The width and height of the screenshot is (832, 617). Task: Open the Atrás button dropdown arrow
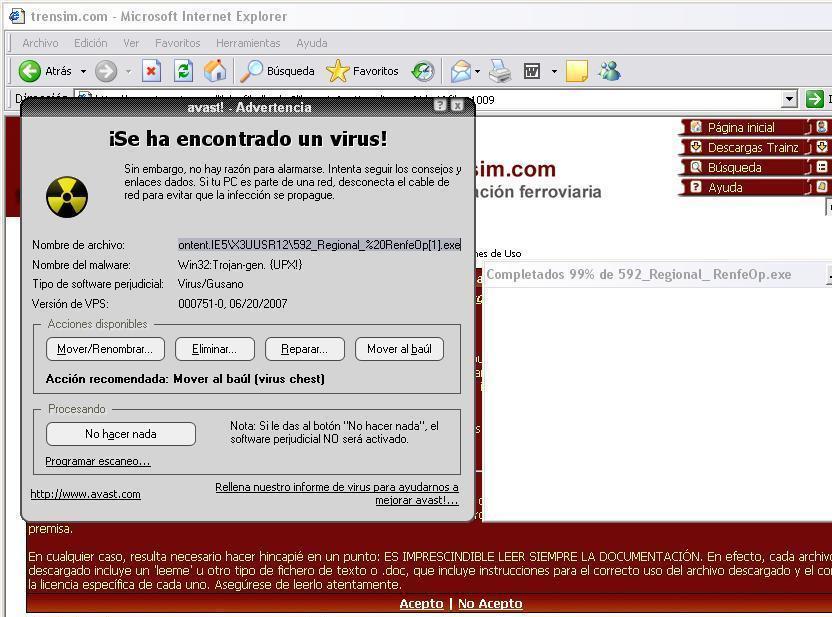coord(82,71)
